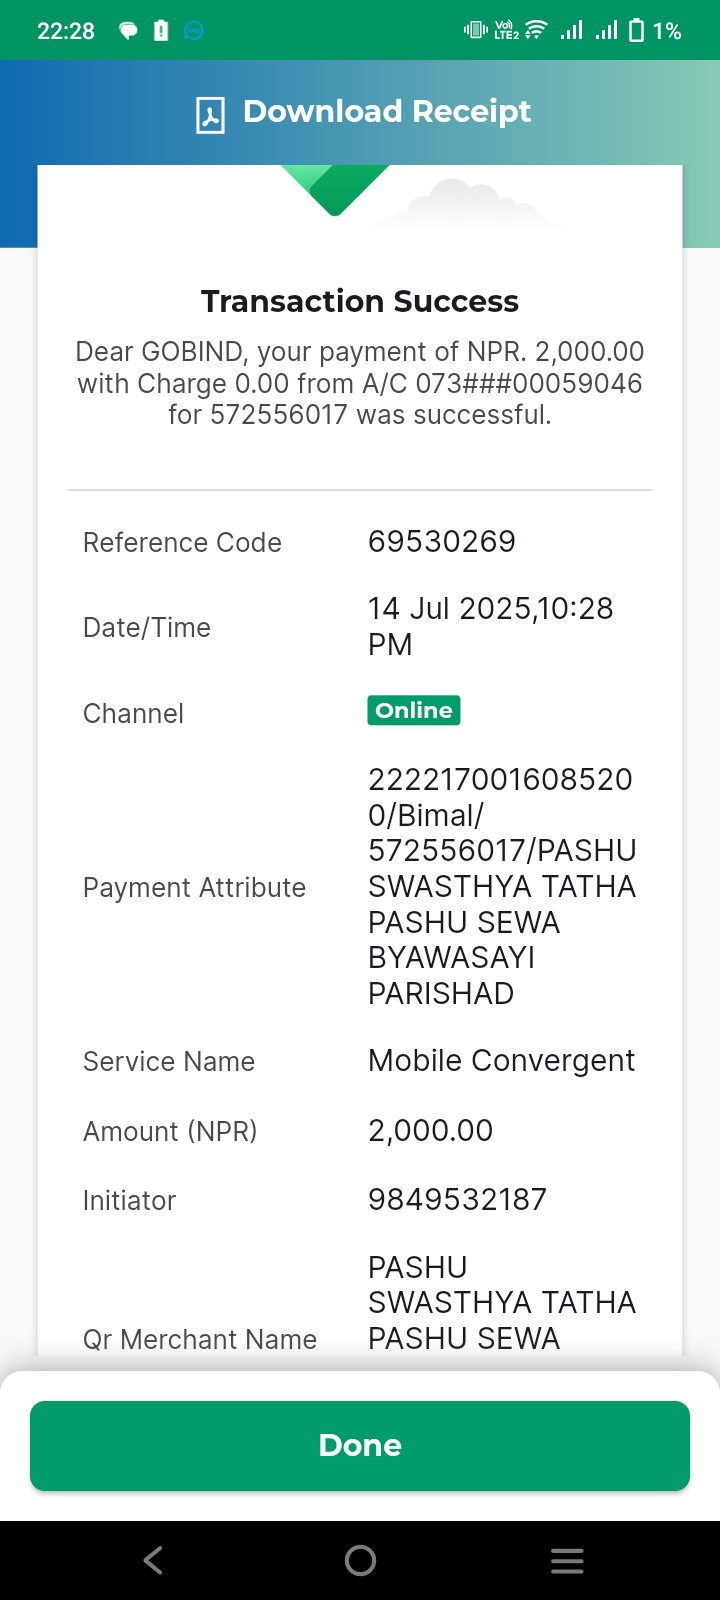
Task: Tap the Wi-Fi status icon
Action: [536, 31]
